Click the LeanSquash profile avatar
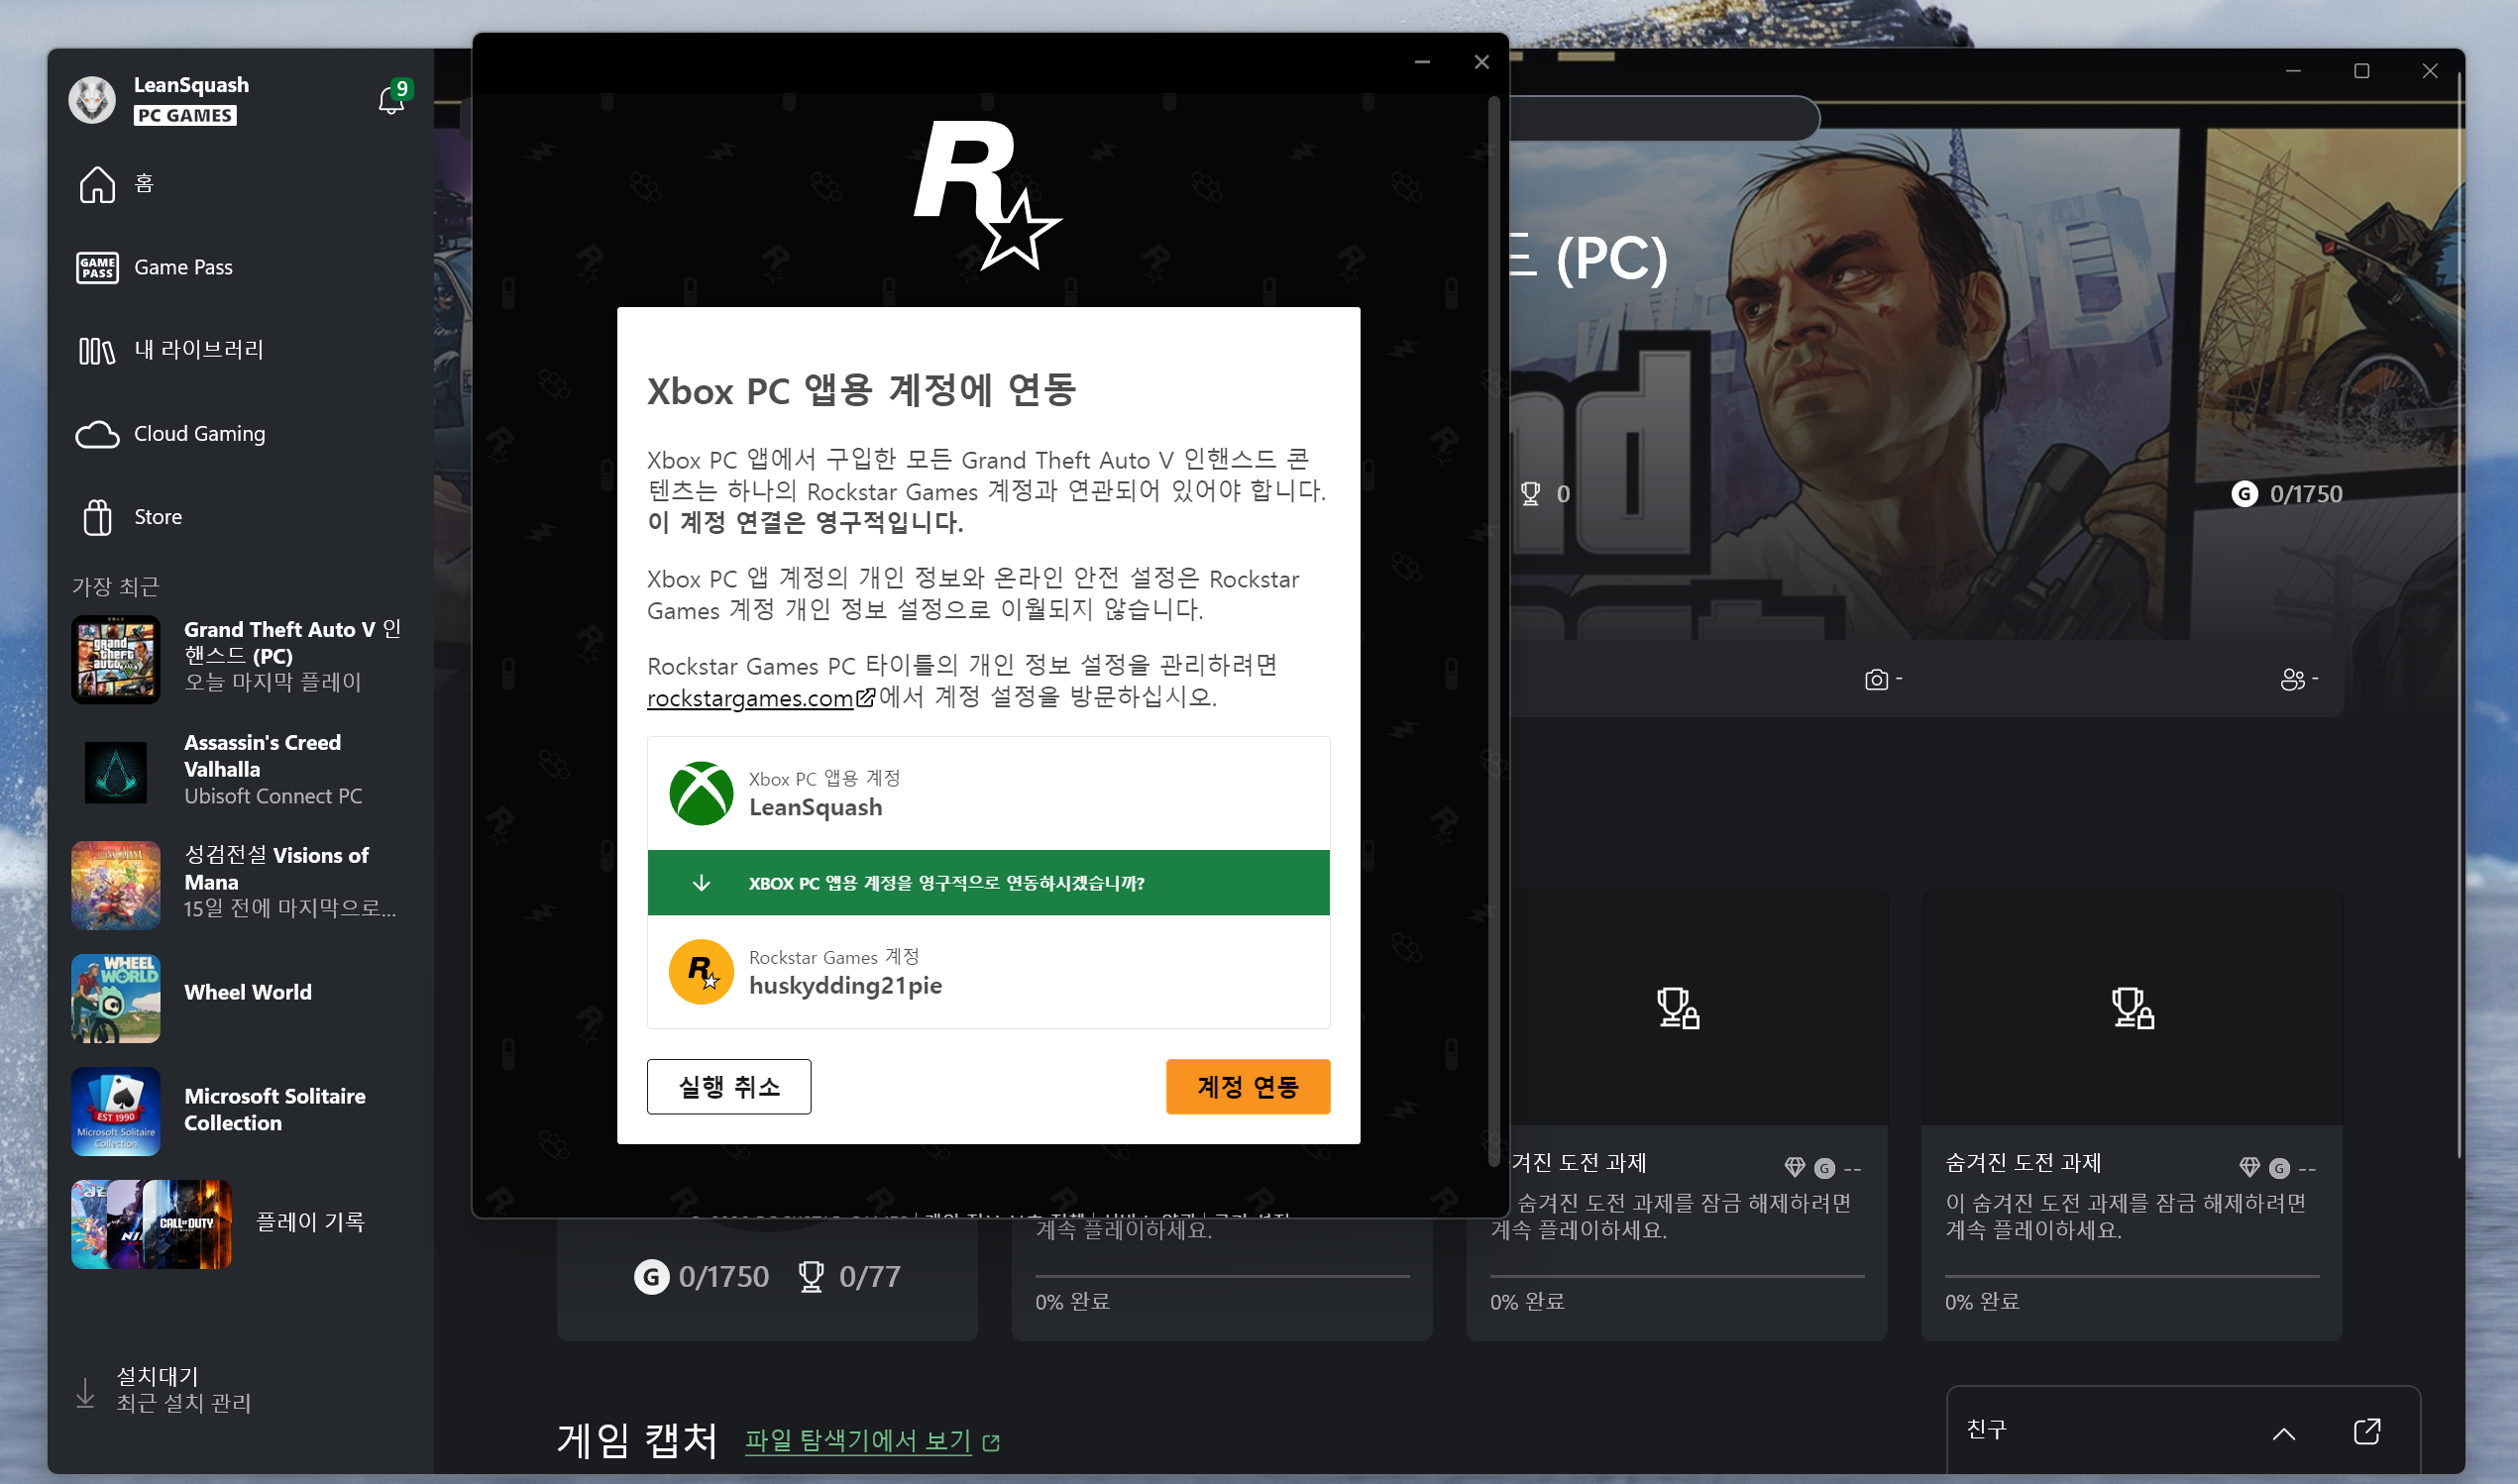This screenshot has height=1484, width=2518. (92, 99)
